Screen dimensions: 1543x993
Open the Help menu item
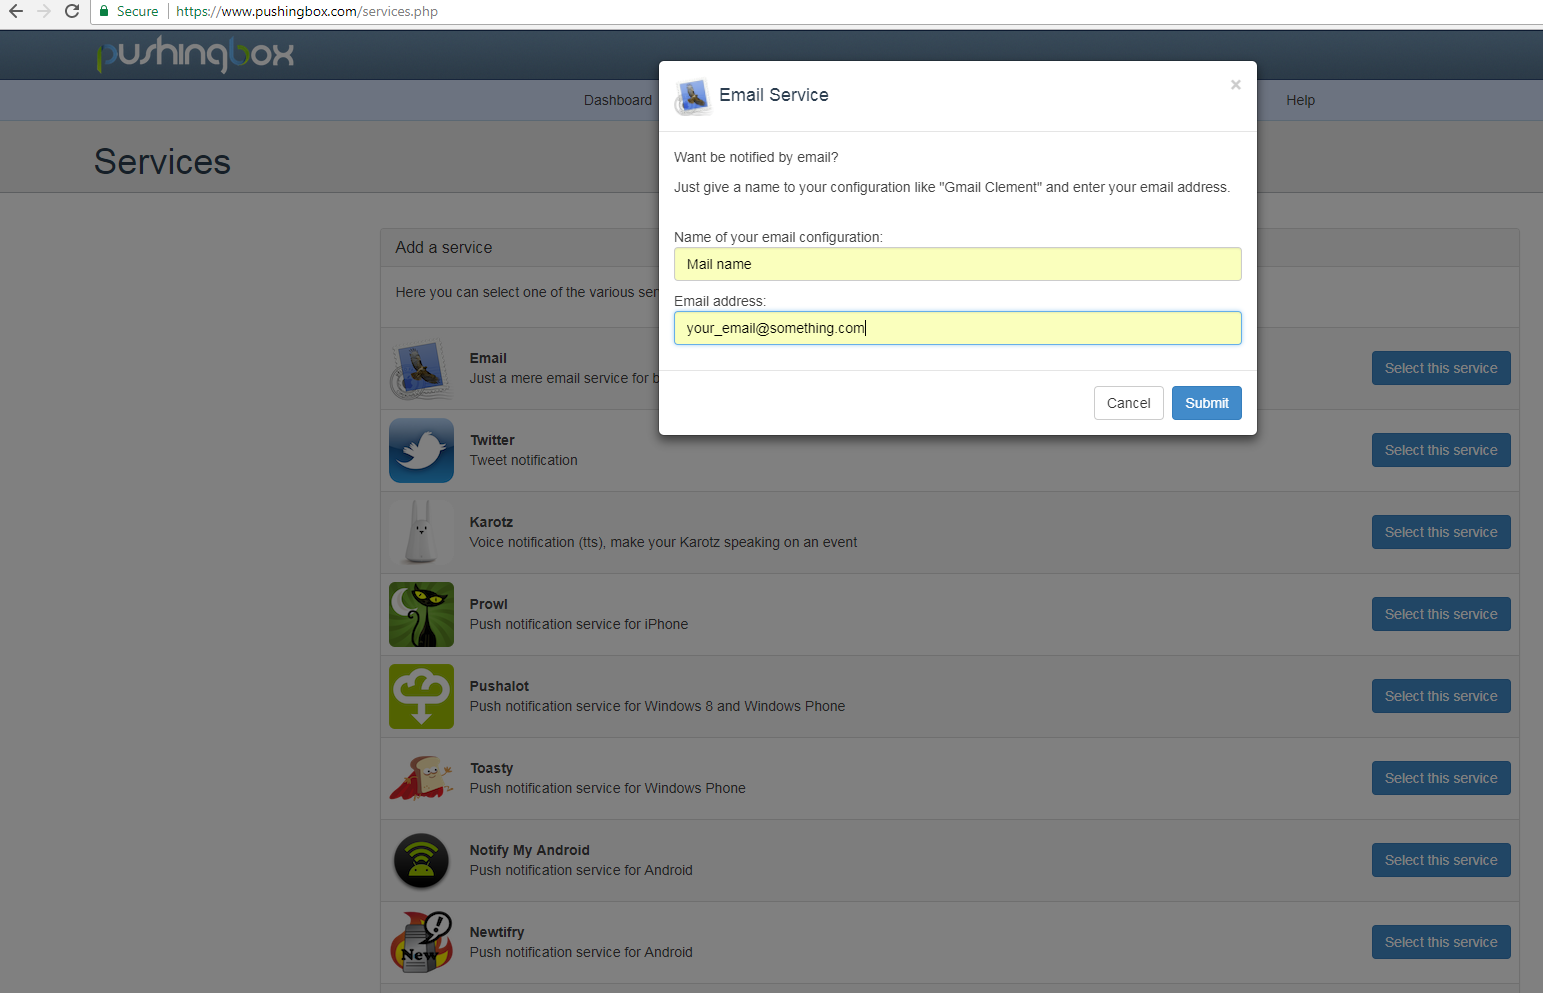pyautogui.click(x=1300, y=100)
